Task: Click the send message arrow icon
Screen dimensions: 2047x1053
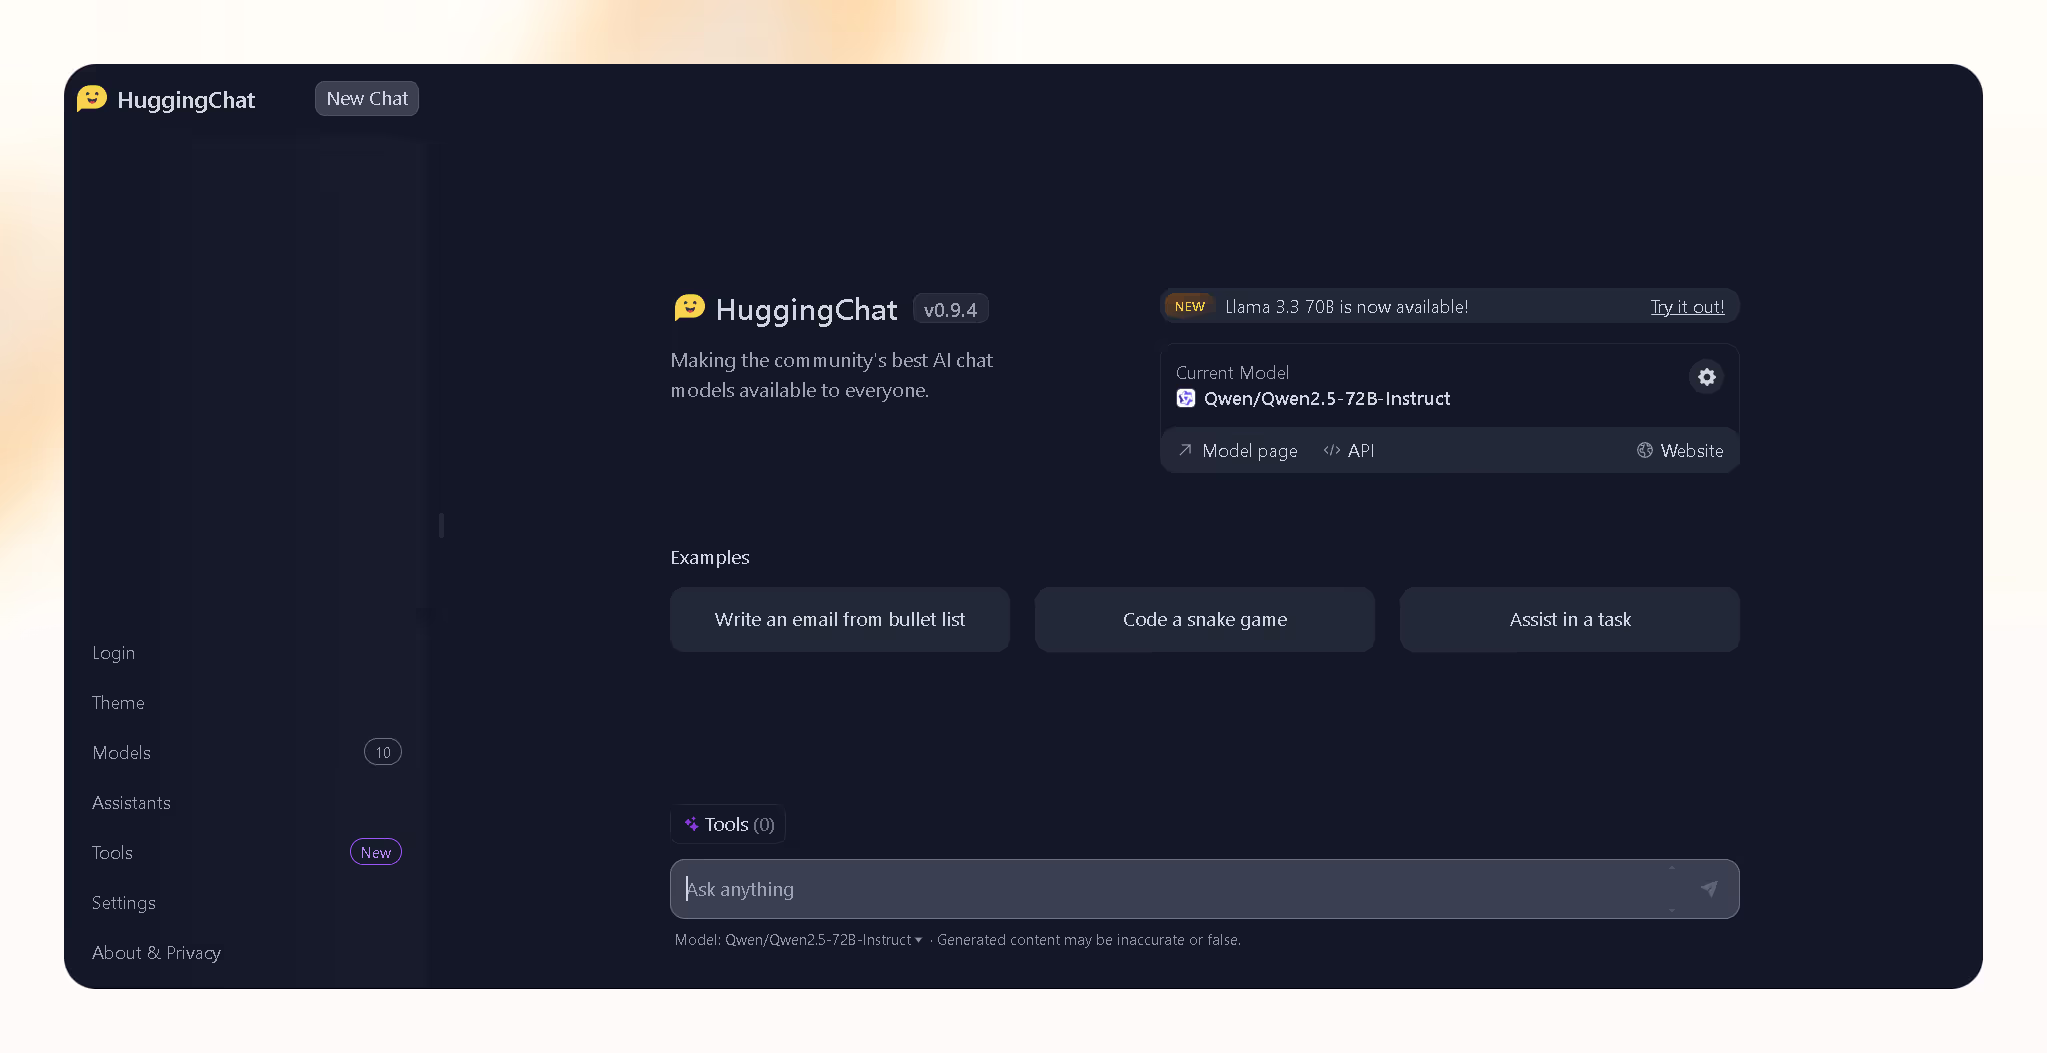Action: [1709, 888]
